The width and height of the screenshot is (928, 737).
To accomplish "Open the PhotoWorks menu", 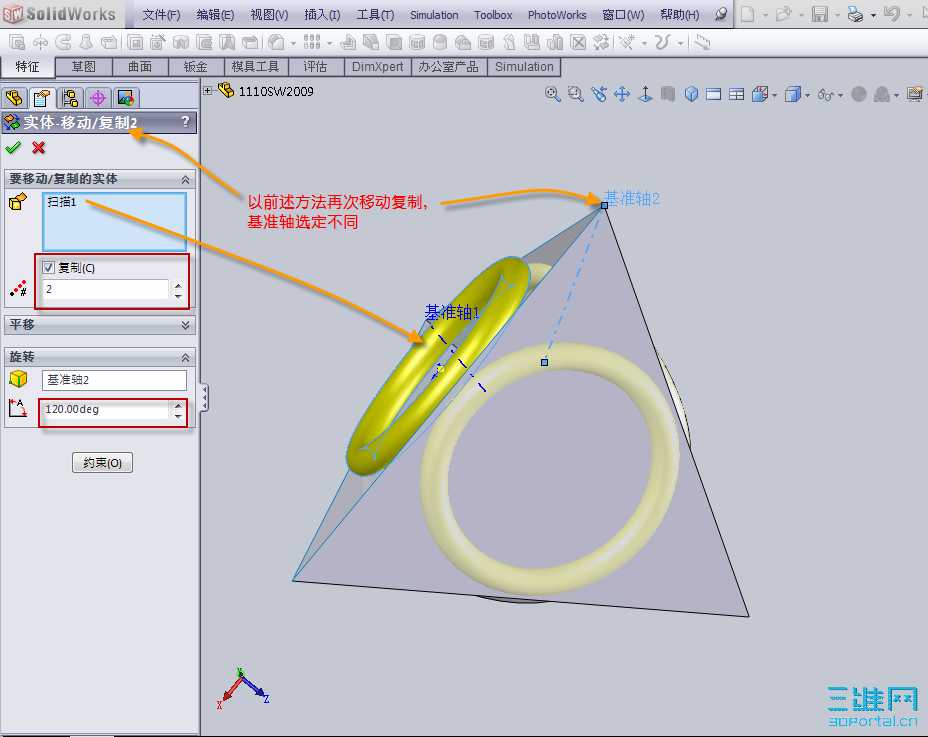I will [x=557, y=15].
